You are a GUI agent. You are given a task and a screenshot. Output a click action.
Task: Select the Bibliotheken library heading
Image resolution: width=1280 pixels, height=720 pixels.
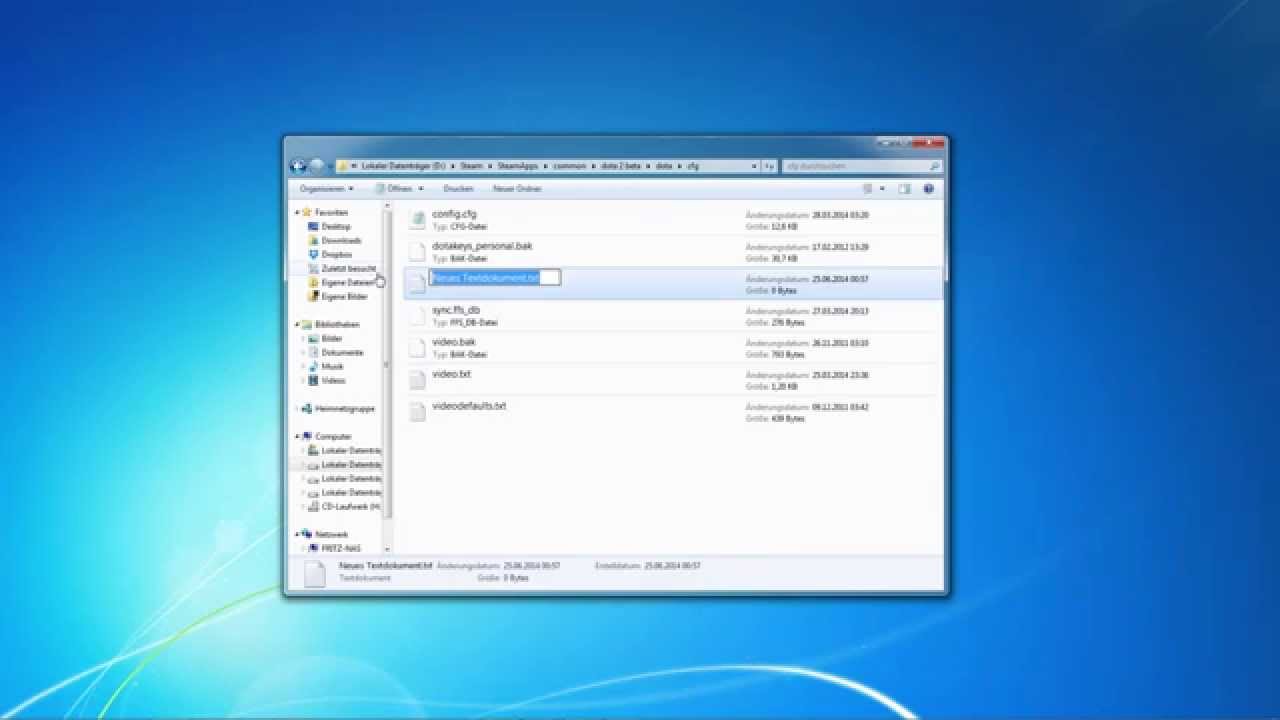[x=337, y=325]
